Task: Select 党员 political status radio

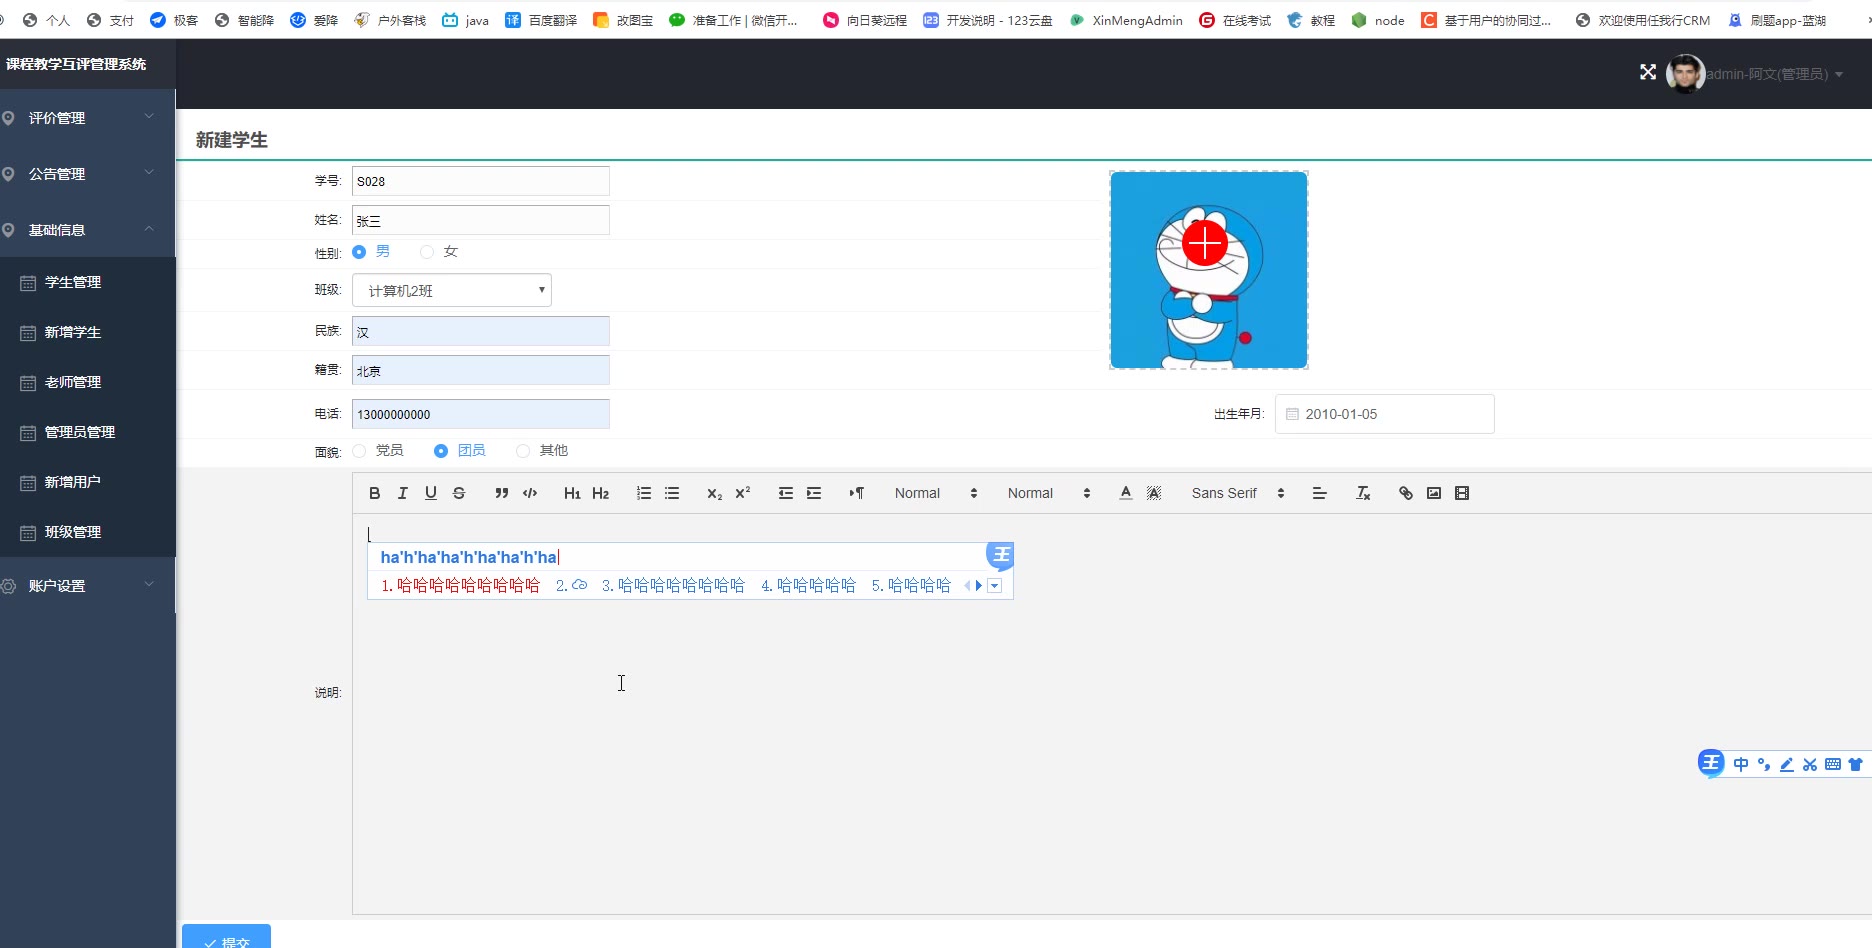Action: coord(359,451)
